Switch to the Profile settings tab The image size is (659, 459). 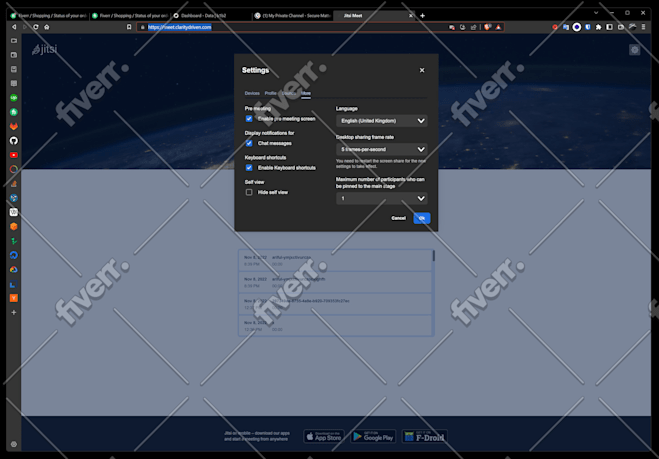click(270, 93)
